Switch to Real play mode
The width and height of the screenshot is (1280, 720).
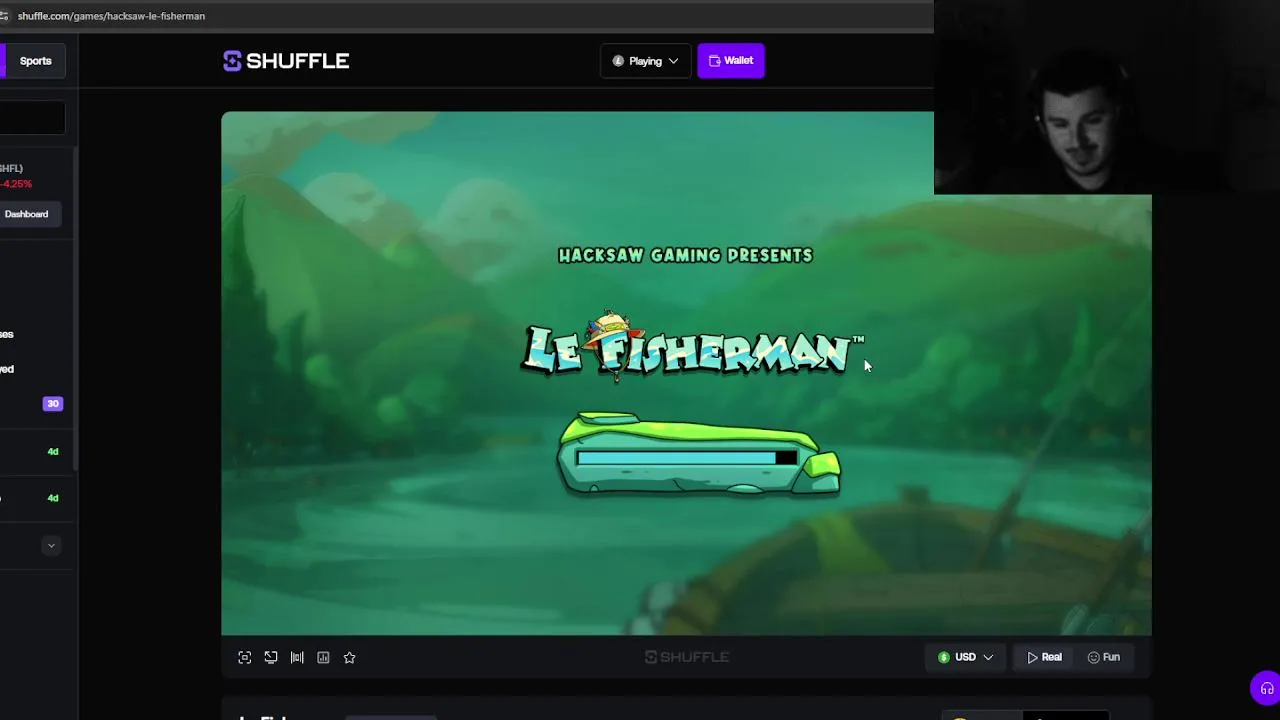(x=1044, y=657)
